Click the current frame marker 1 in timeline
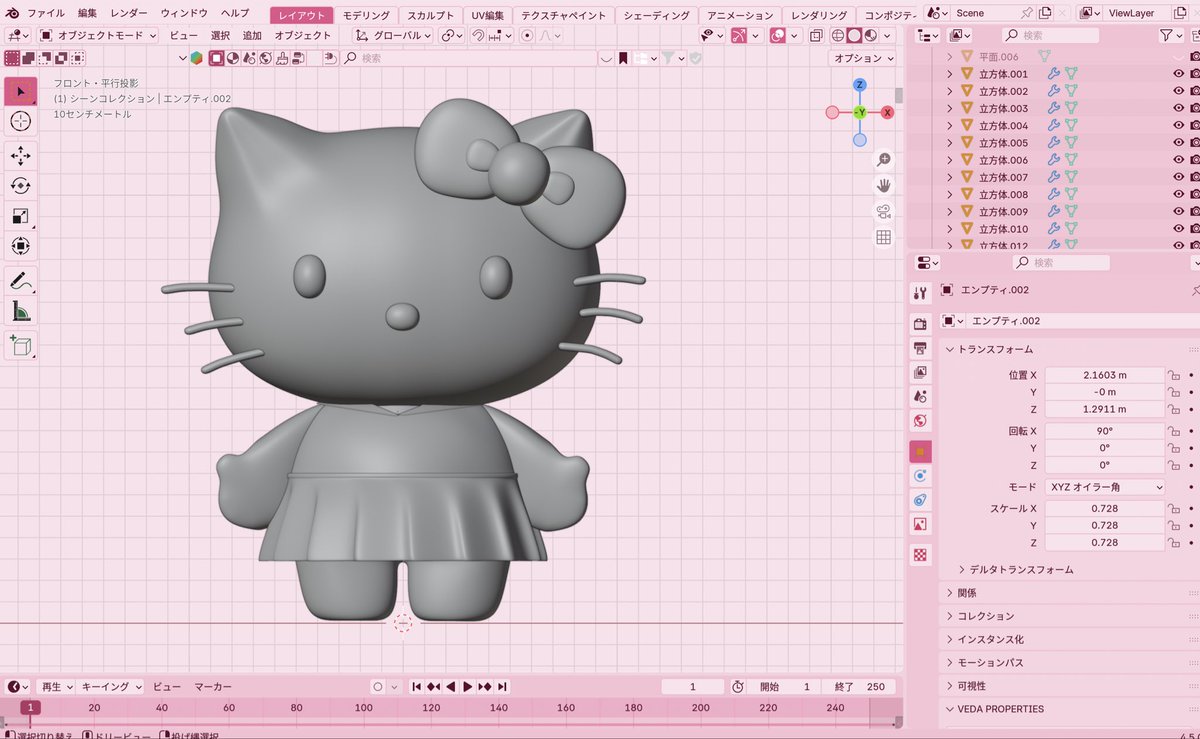The image size is (1200, 739). coord(32,708)
